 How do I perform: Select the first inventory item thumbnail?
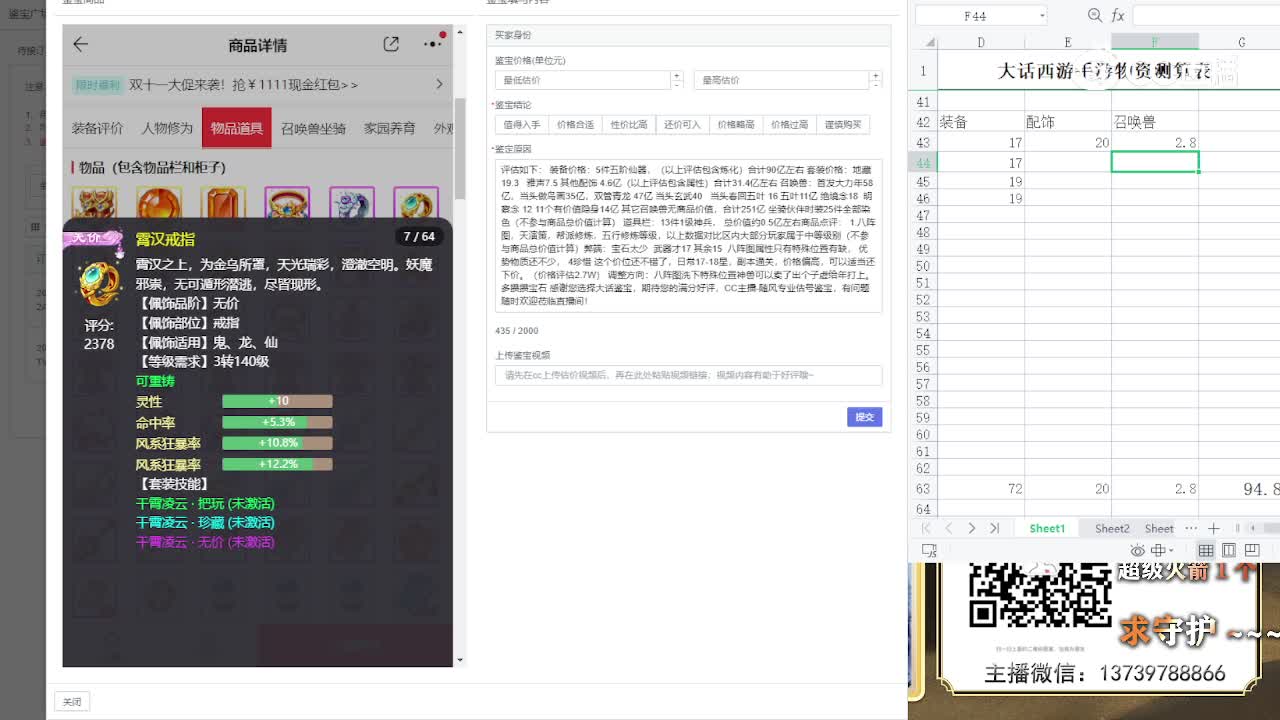pos(94,203)
